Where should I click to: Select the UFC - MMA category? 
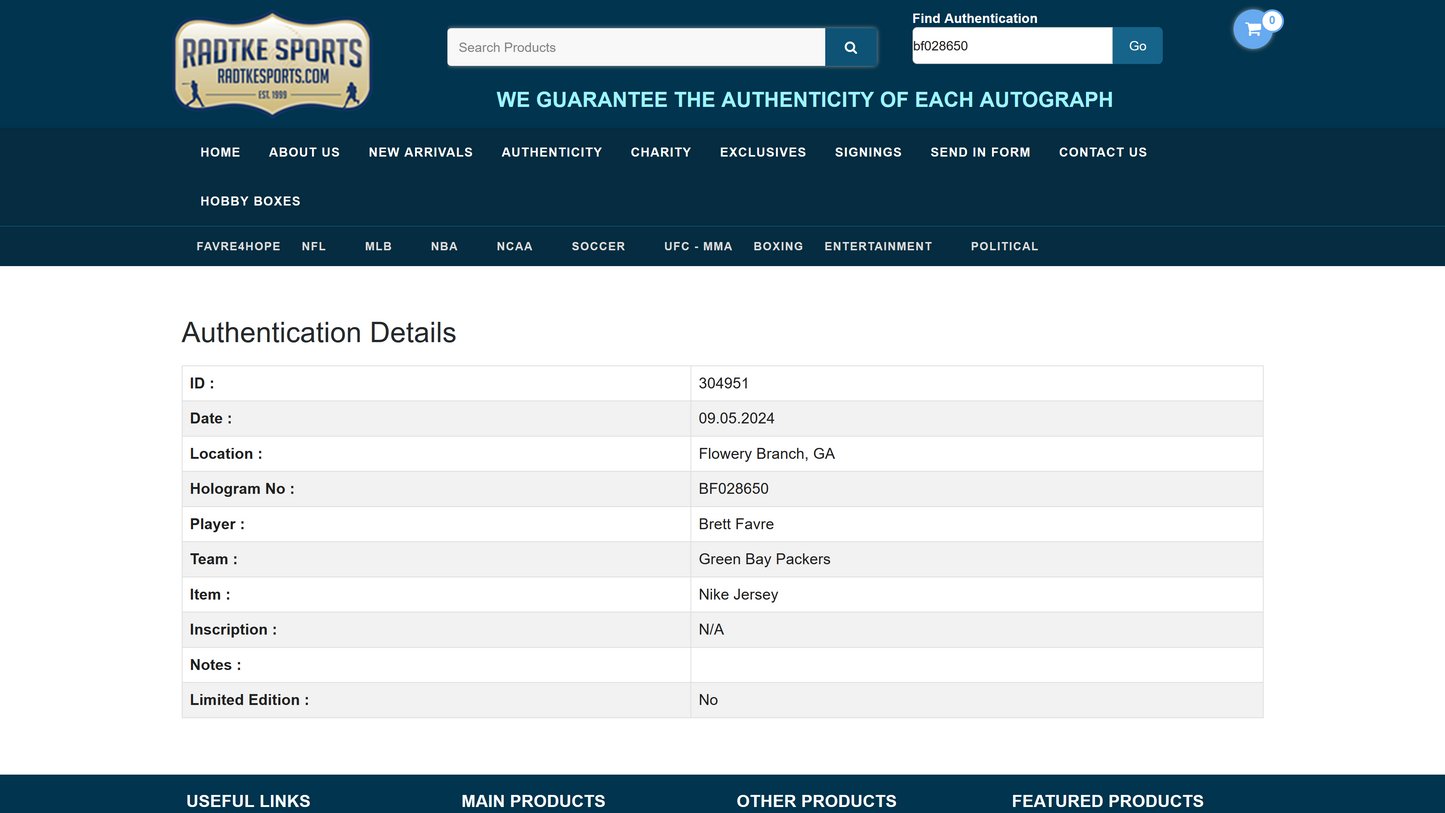(698, 246)
